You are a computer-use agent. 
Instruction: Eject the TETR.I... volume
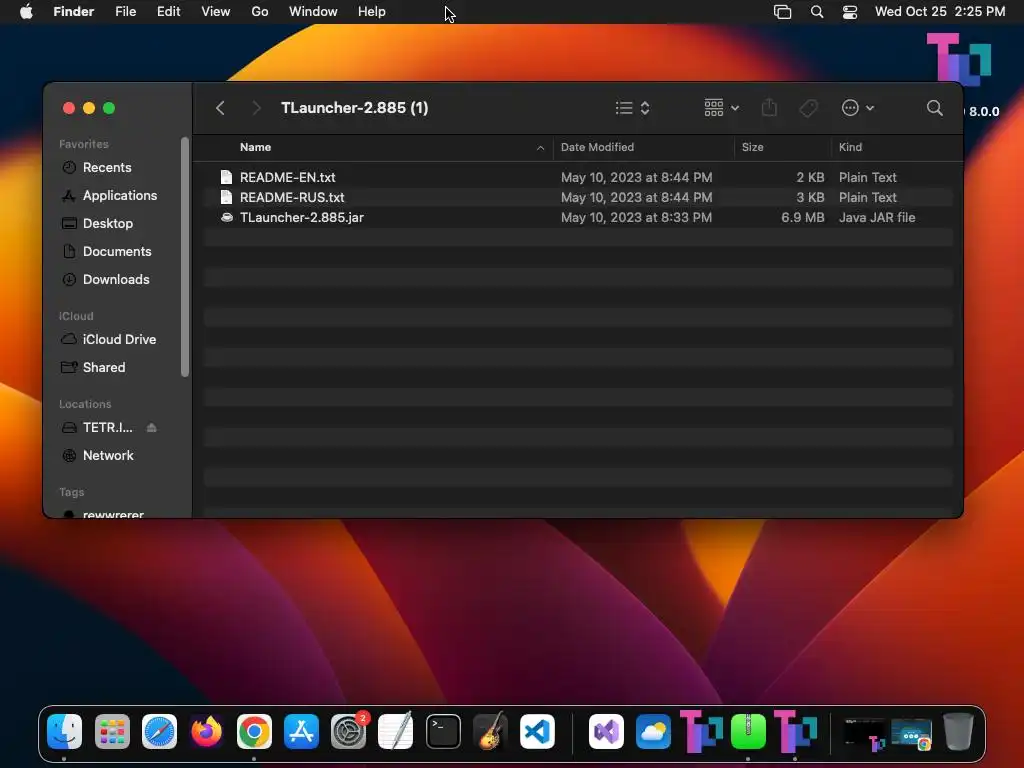coord(152,428)
